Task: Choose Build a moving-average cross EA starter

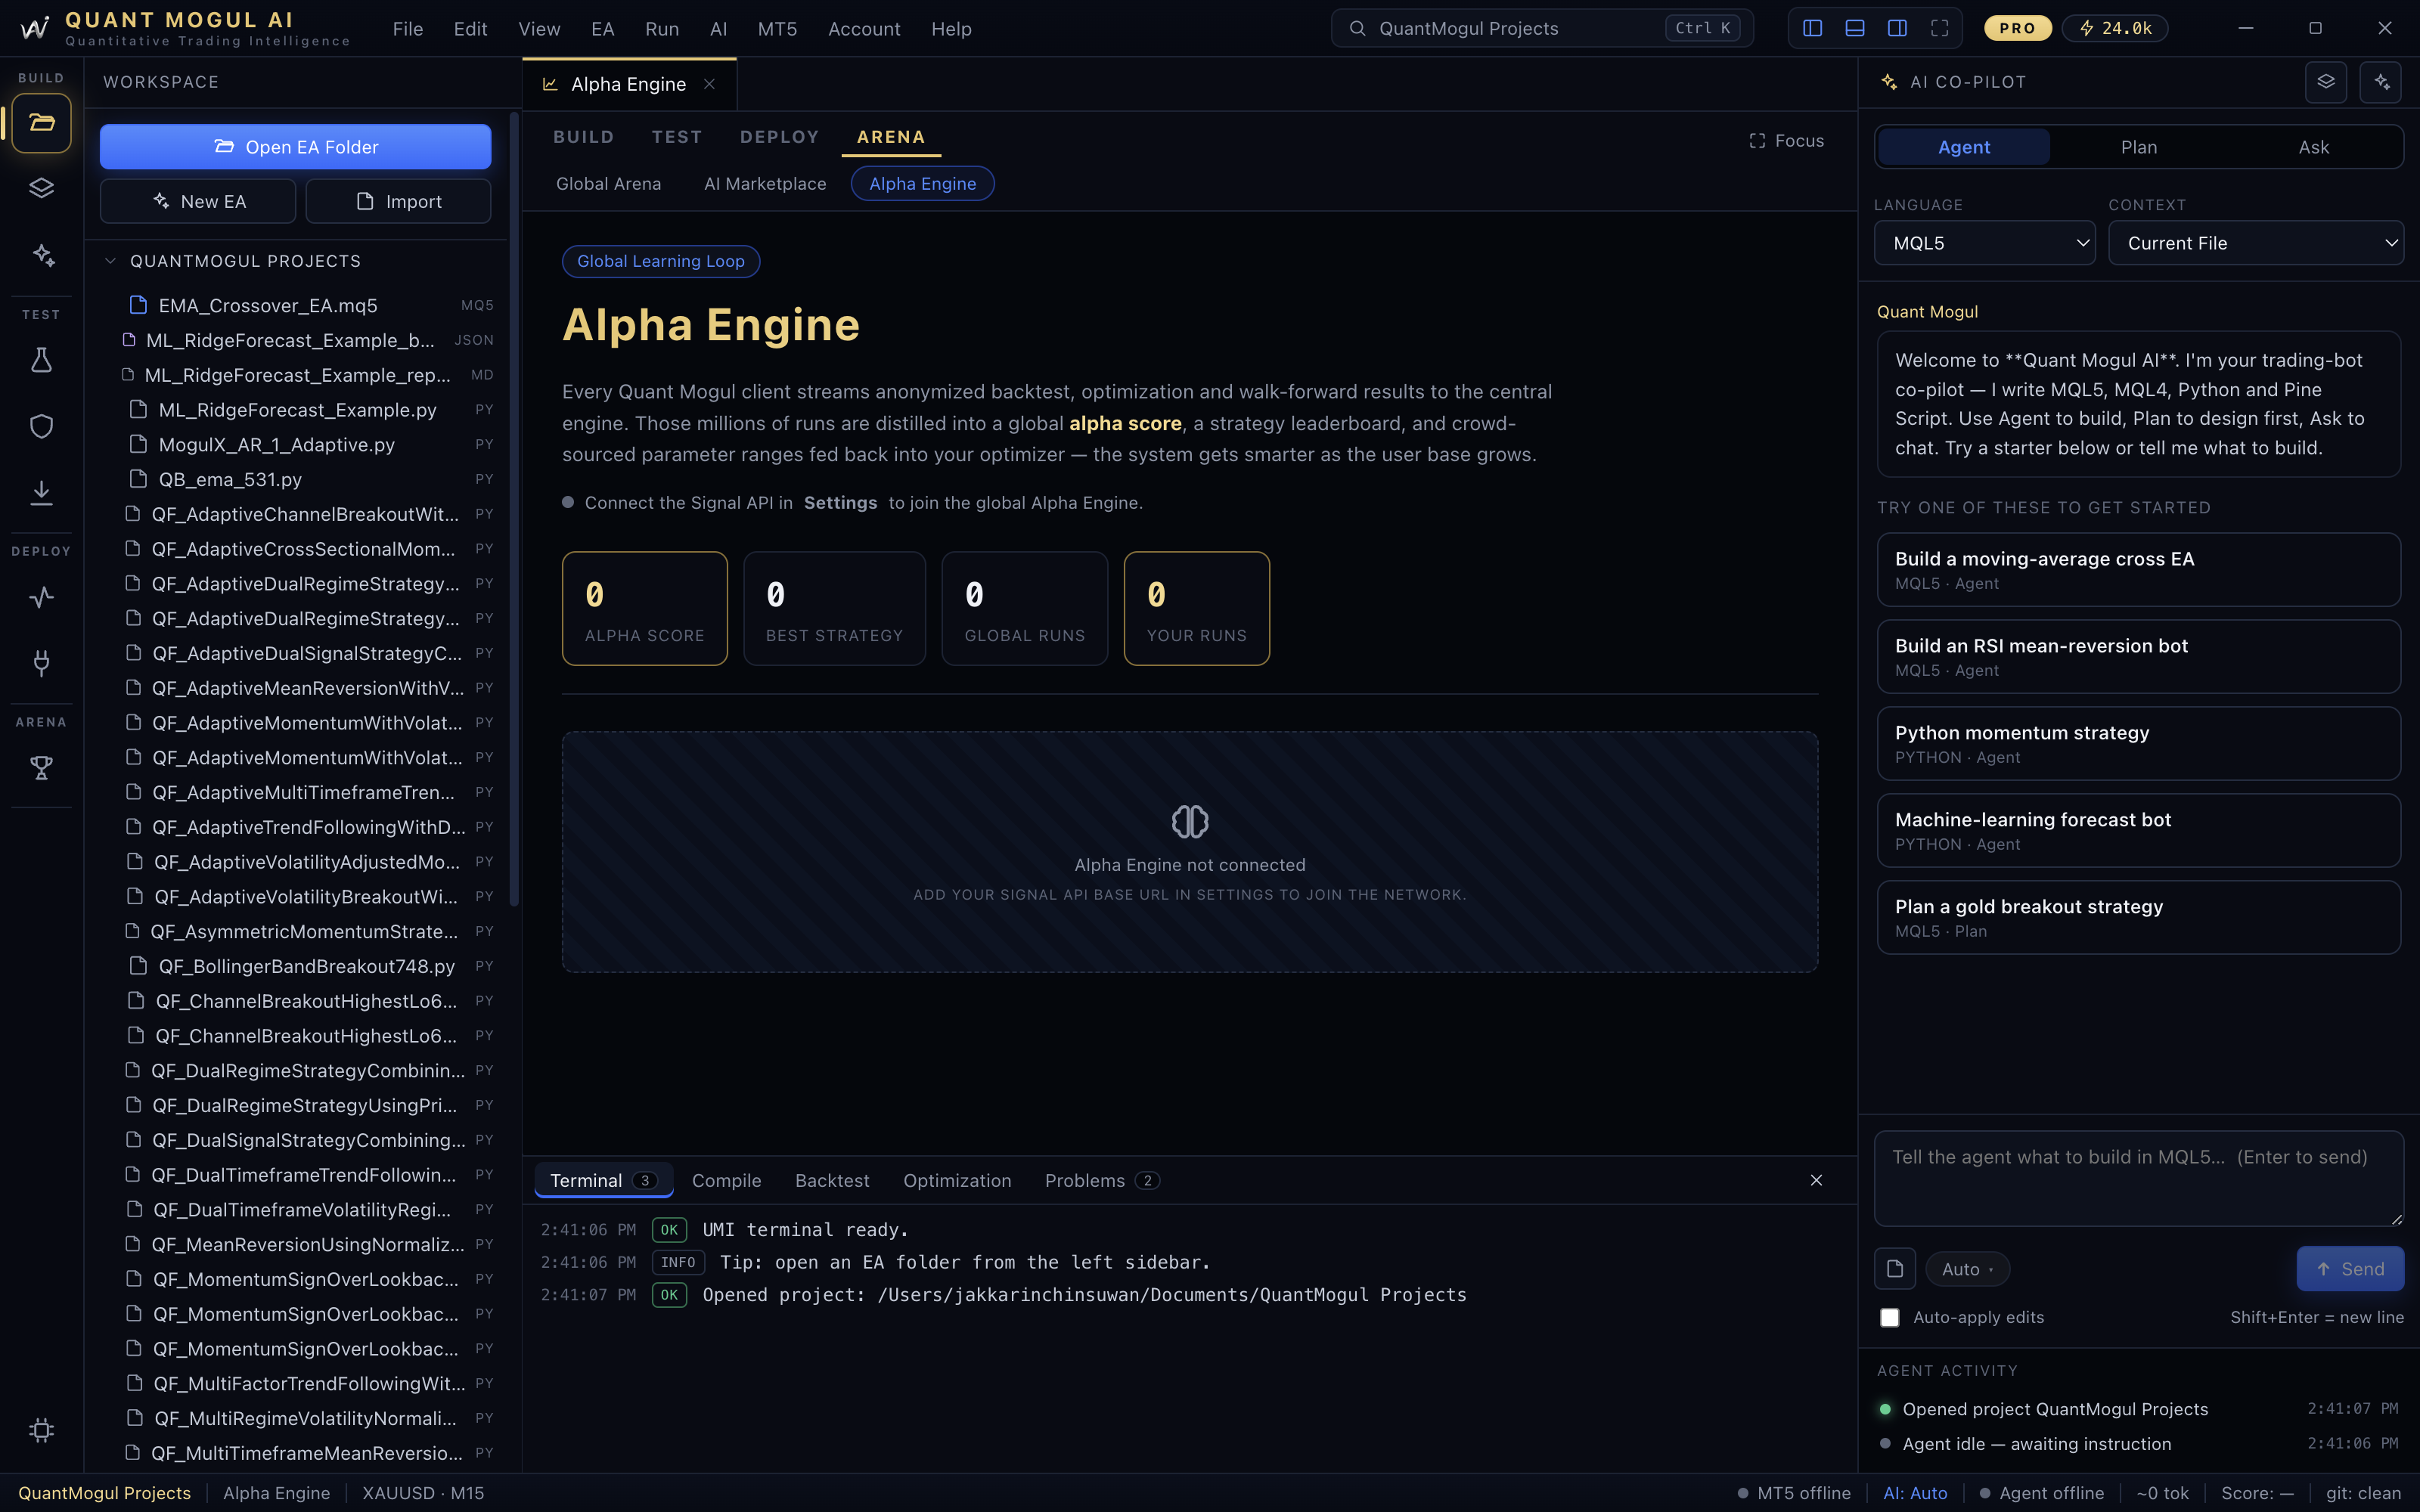Action: (x=2139, y=569)
